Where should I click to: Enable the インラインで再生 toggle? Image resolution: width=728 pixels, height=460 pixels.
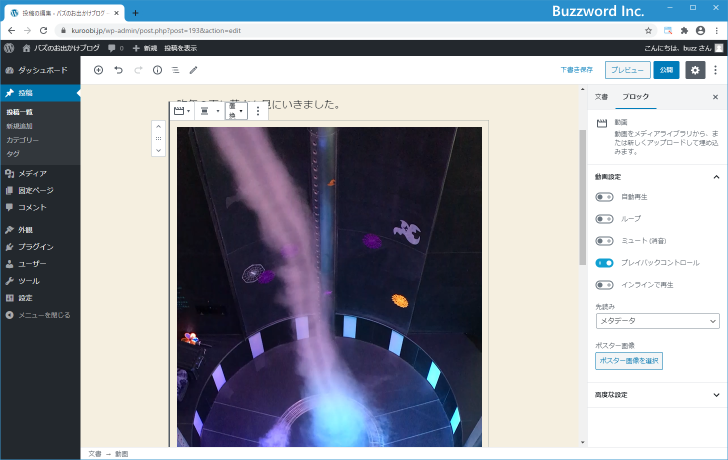[x=604, y=285]
